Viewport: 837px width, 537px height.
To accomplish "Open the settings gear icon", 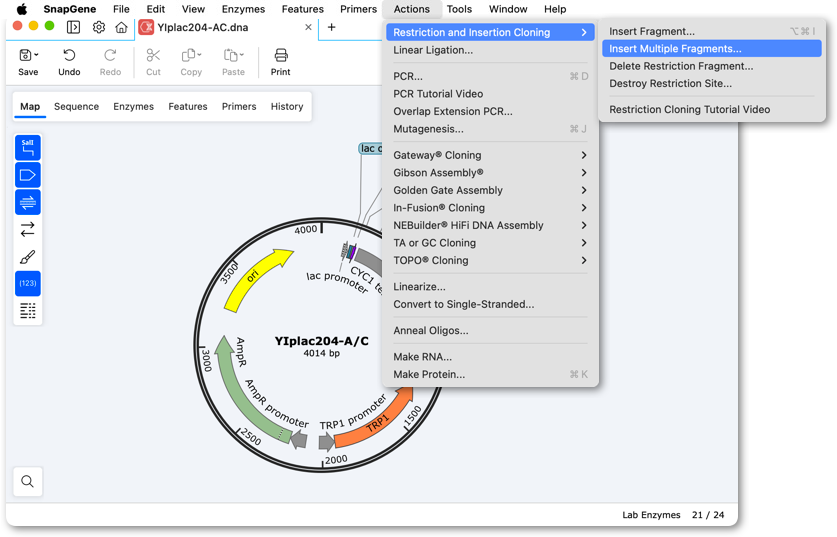I will 99,27.
